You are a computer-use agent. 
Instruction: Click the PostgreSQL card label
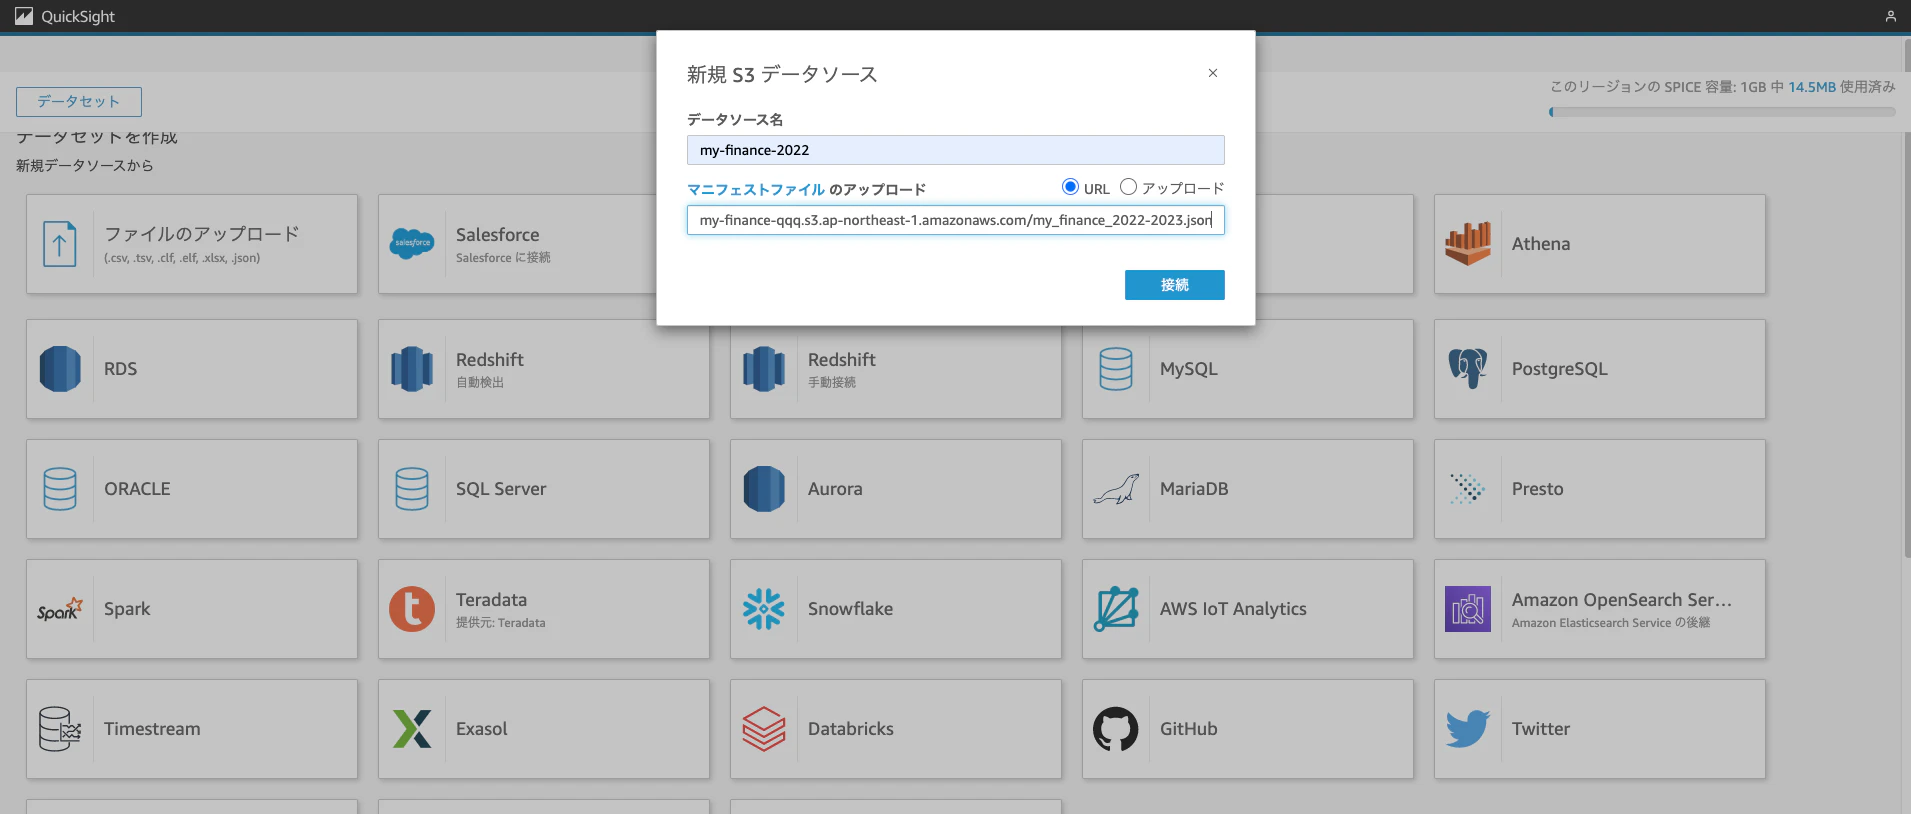coord(1559,369)
